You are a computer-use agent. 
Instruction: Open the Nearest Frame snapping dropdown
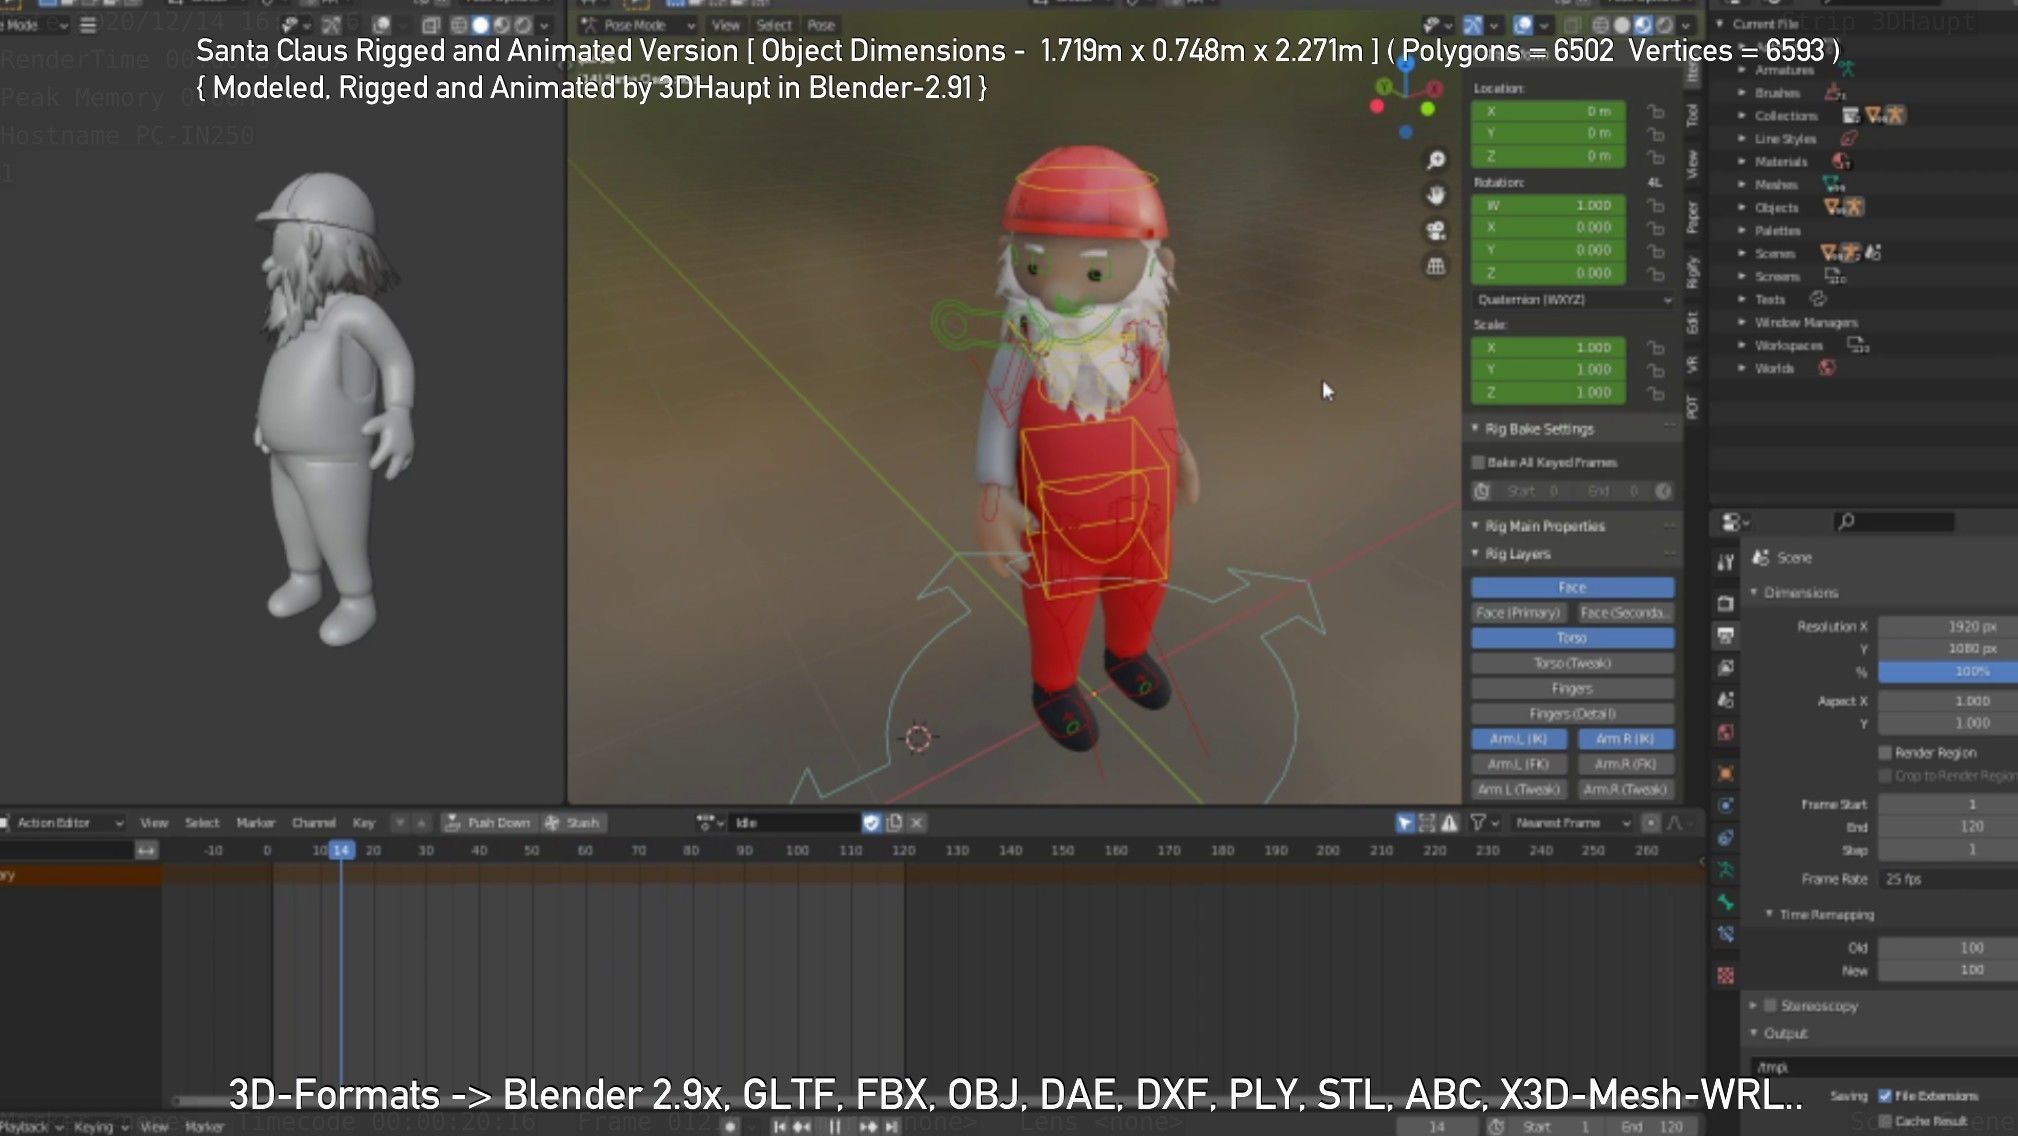pos(1573,822)
